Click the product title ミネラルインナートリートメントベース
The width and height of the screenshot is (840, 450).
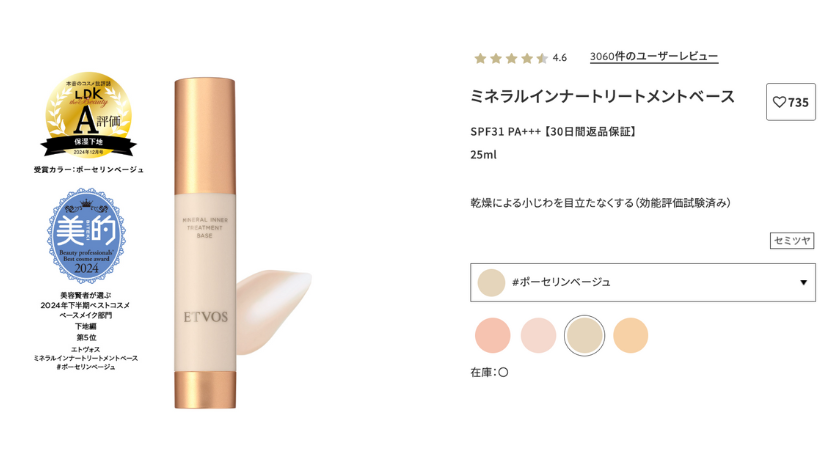point(603,96)
